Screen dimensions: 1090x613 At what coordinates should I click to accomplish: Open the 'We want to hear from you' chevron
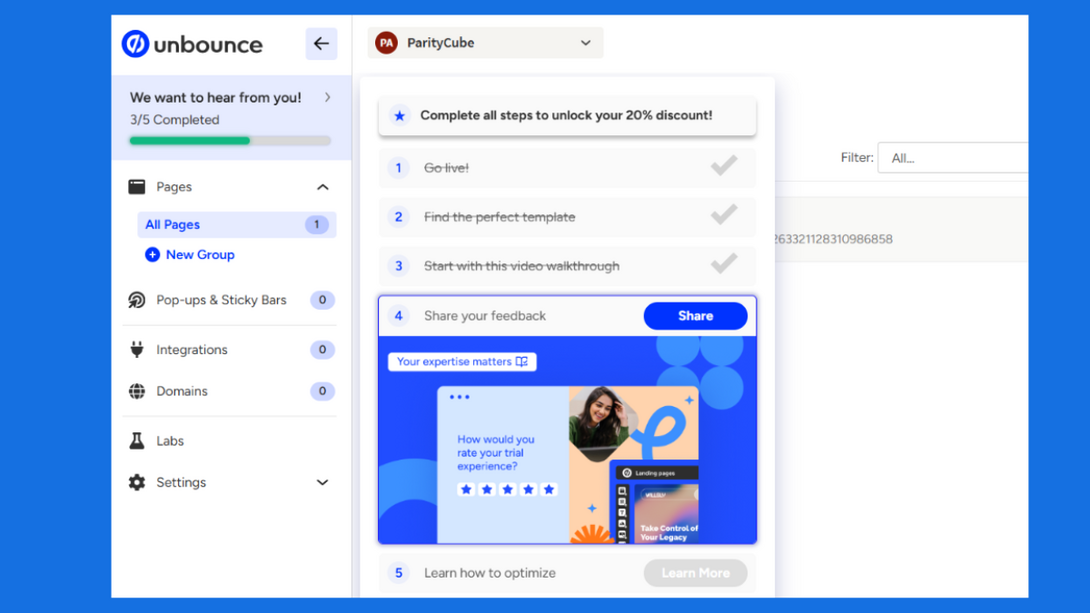click(x=327, y=97)
